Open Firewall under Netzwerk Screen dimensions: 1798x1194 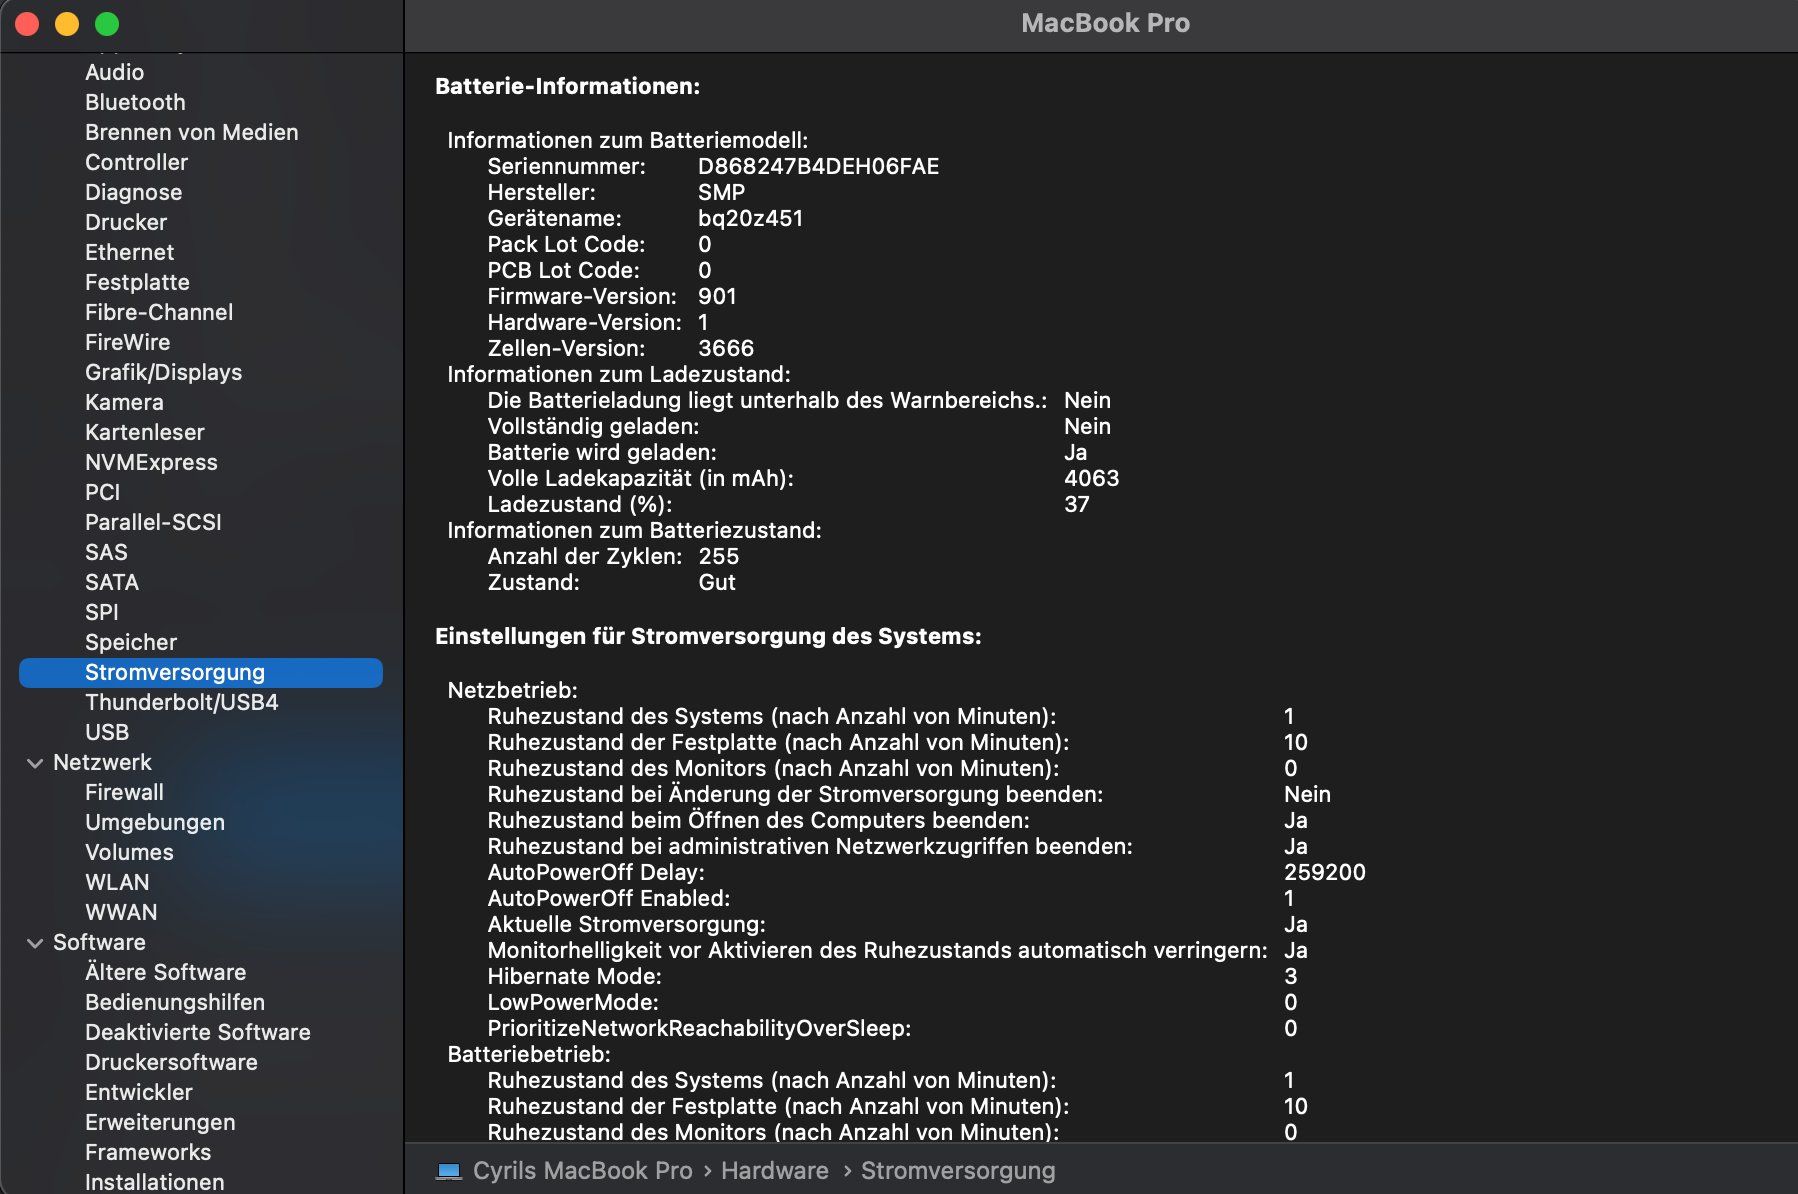(124, 792)
